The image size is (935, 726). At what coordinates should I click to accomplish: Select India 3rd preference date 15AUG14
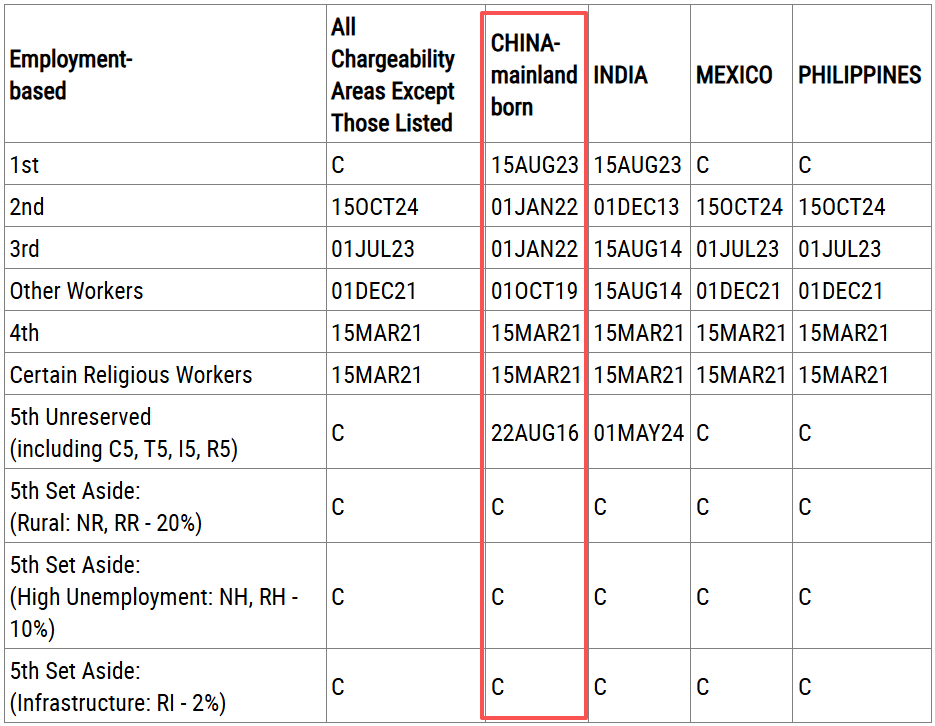pyautogui.click(x=637, y=249)
